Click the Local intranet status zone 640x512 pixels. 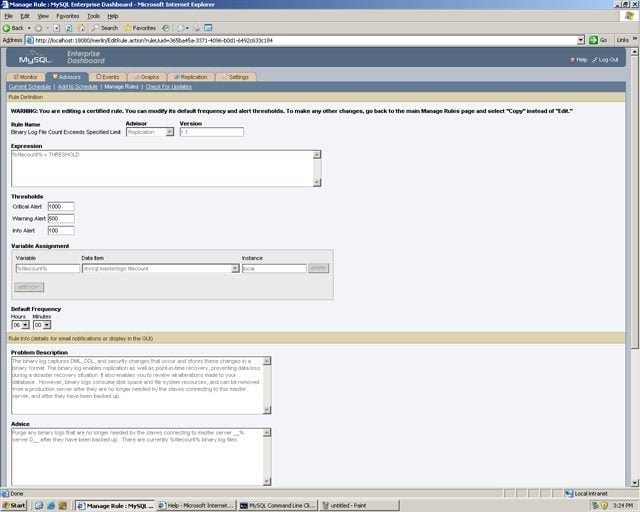[x=587, y=494]
